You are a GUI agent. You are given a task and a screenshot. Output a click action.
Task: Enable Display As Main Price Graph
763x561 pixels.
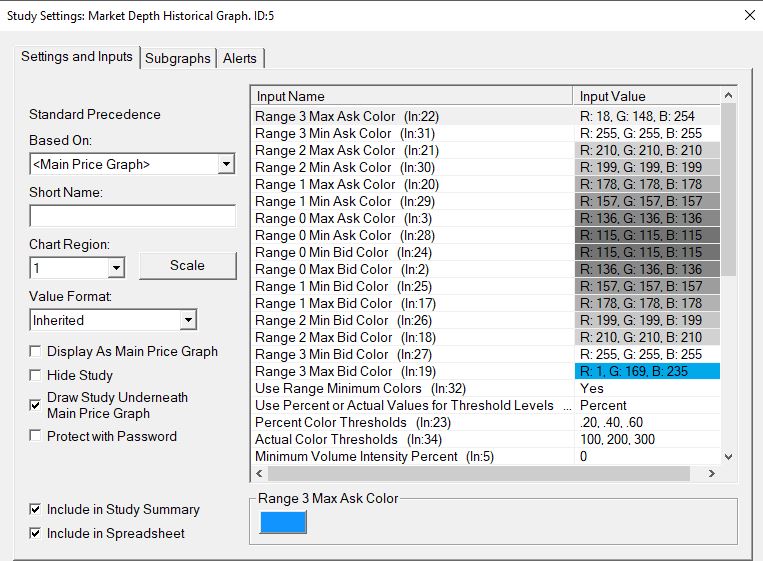click(x=35, y=351)
